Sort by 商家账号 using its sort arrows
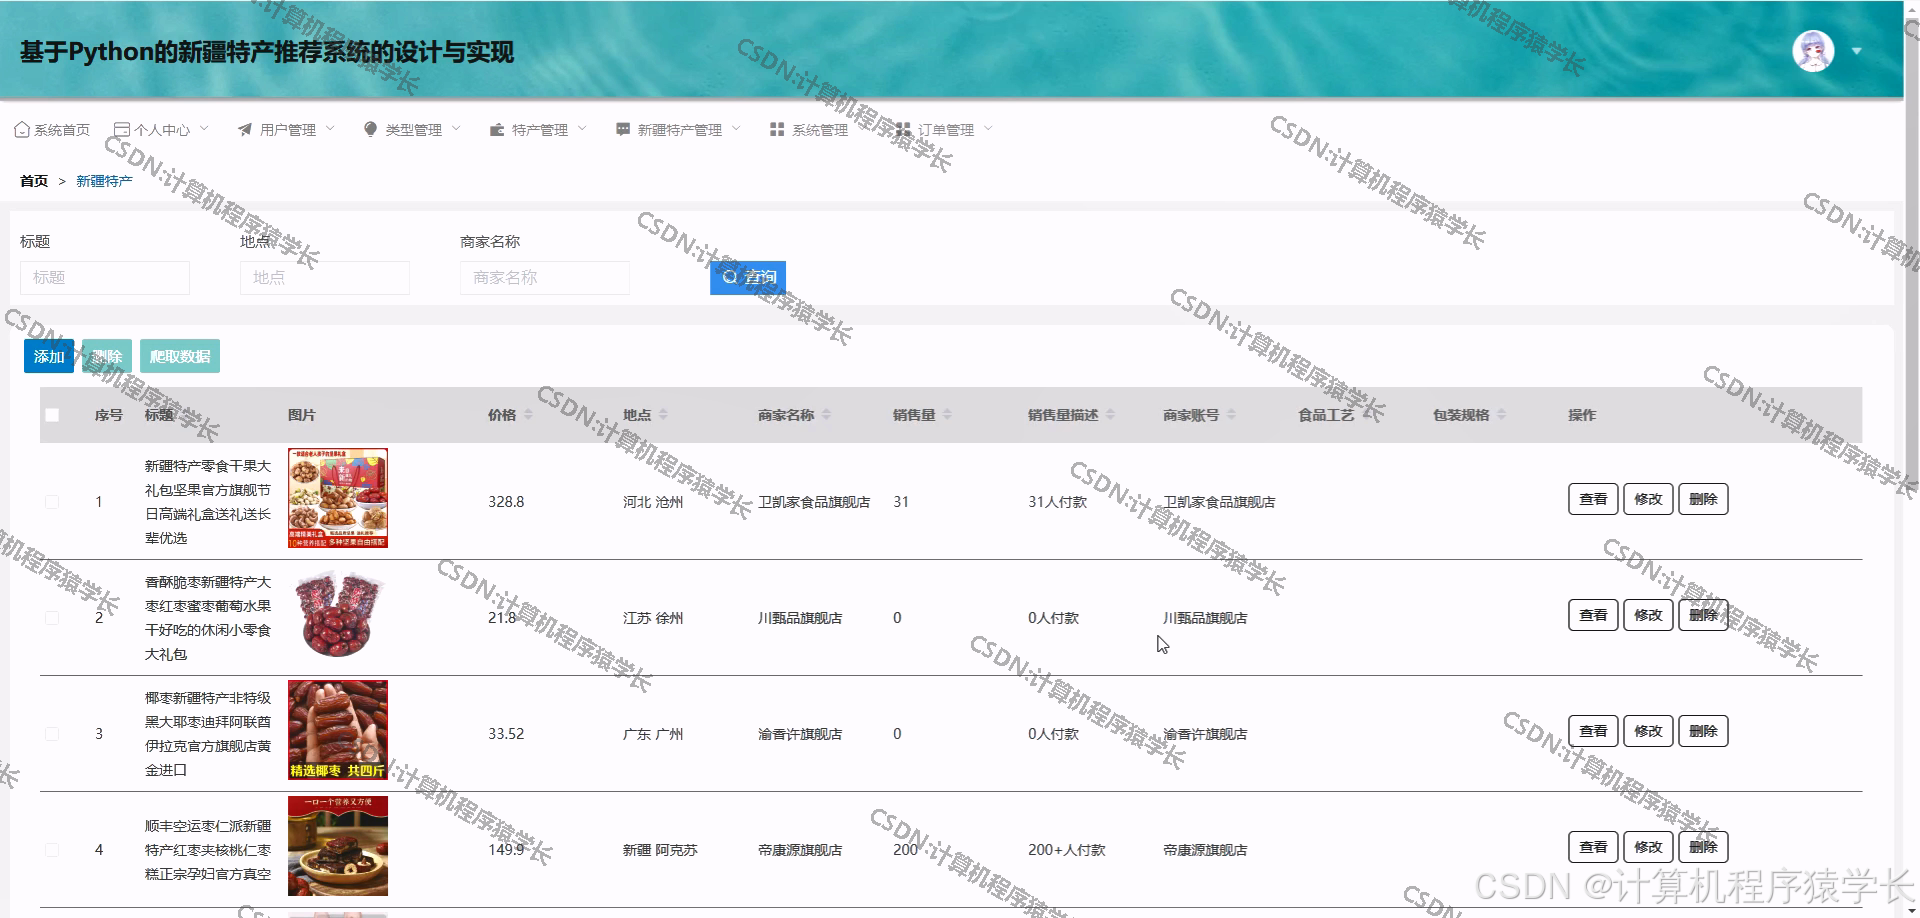This screenshot has height=918, width=1920. (1231, 415)
